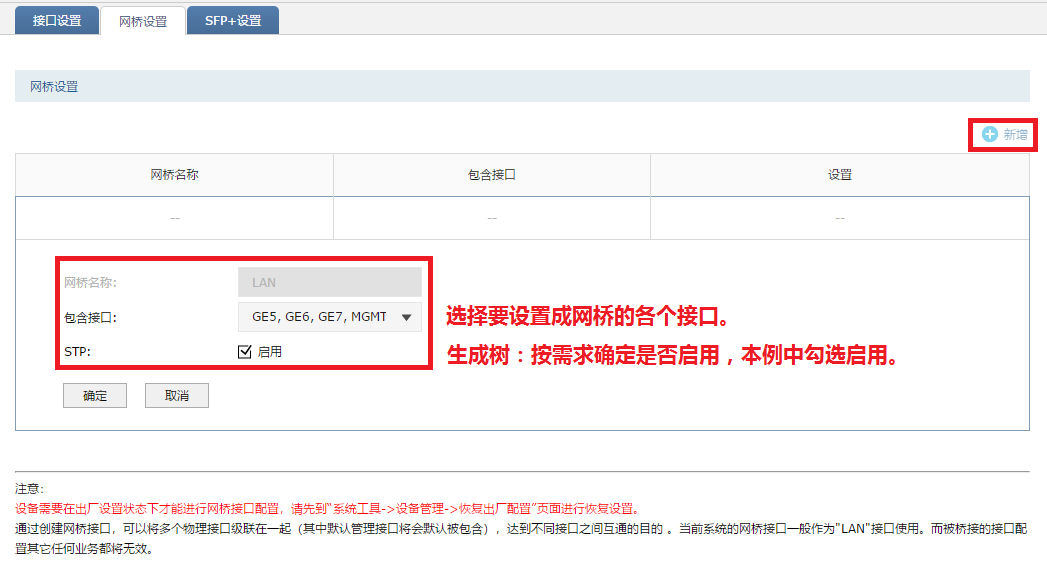Click the greyed-out LAN bridge name field
This screenshot has width=1047, height=564.
[x=329, y=282]
